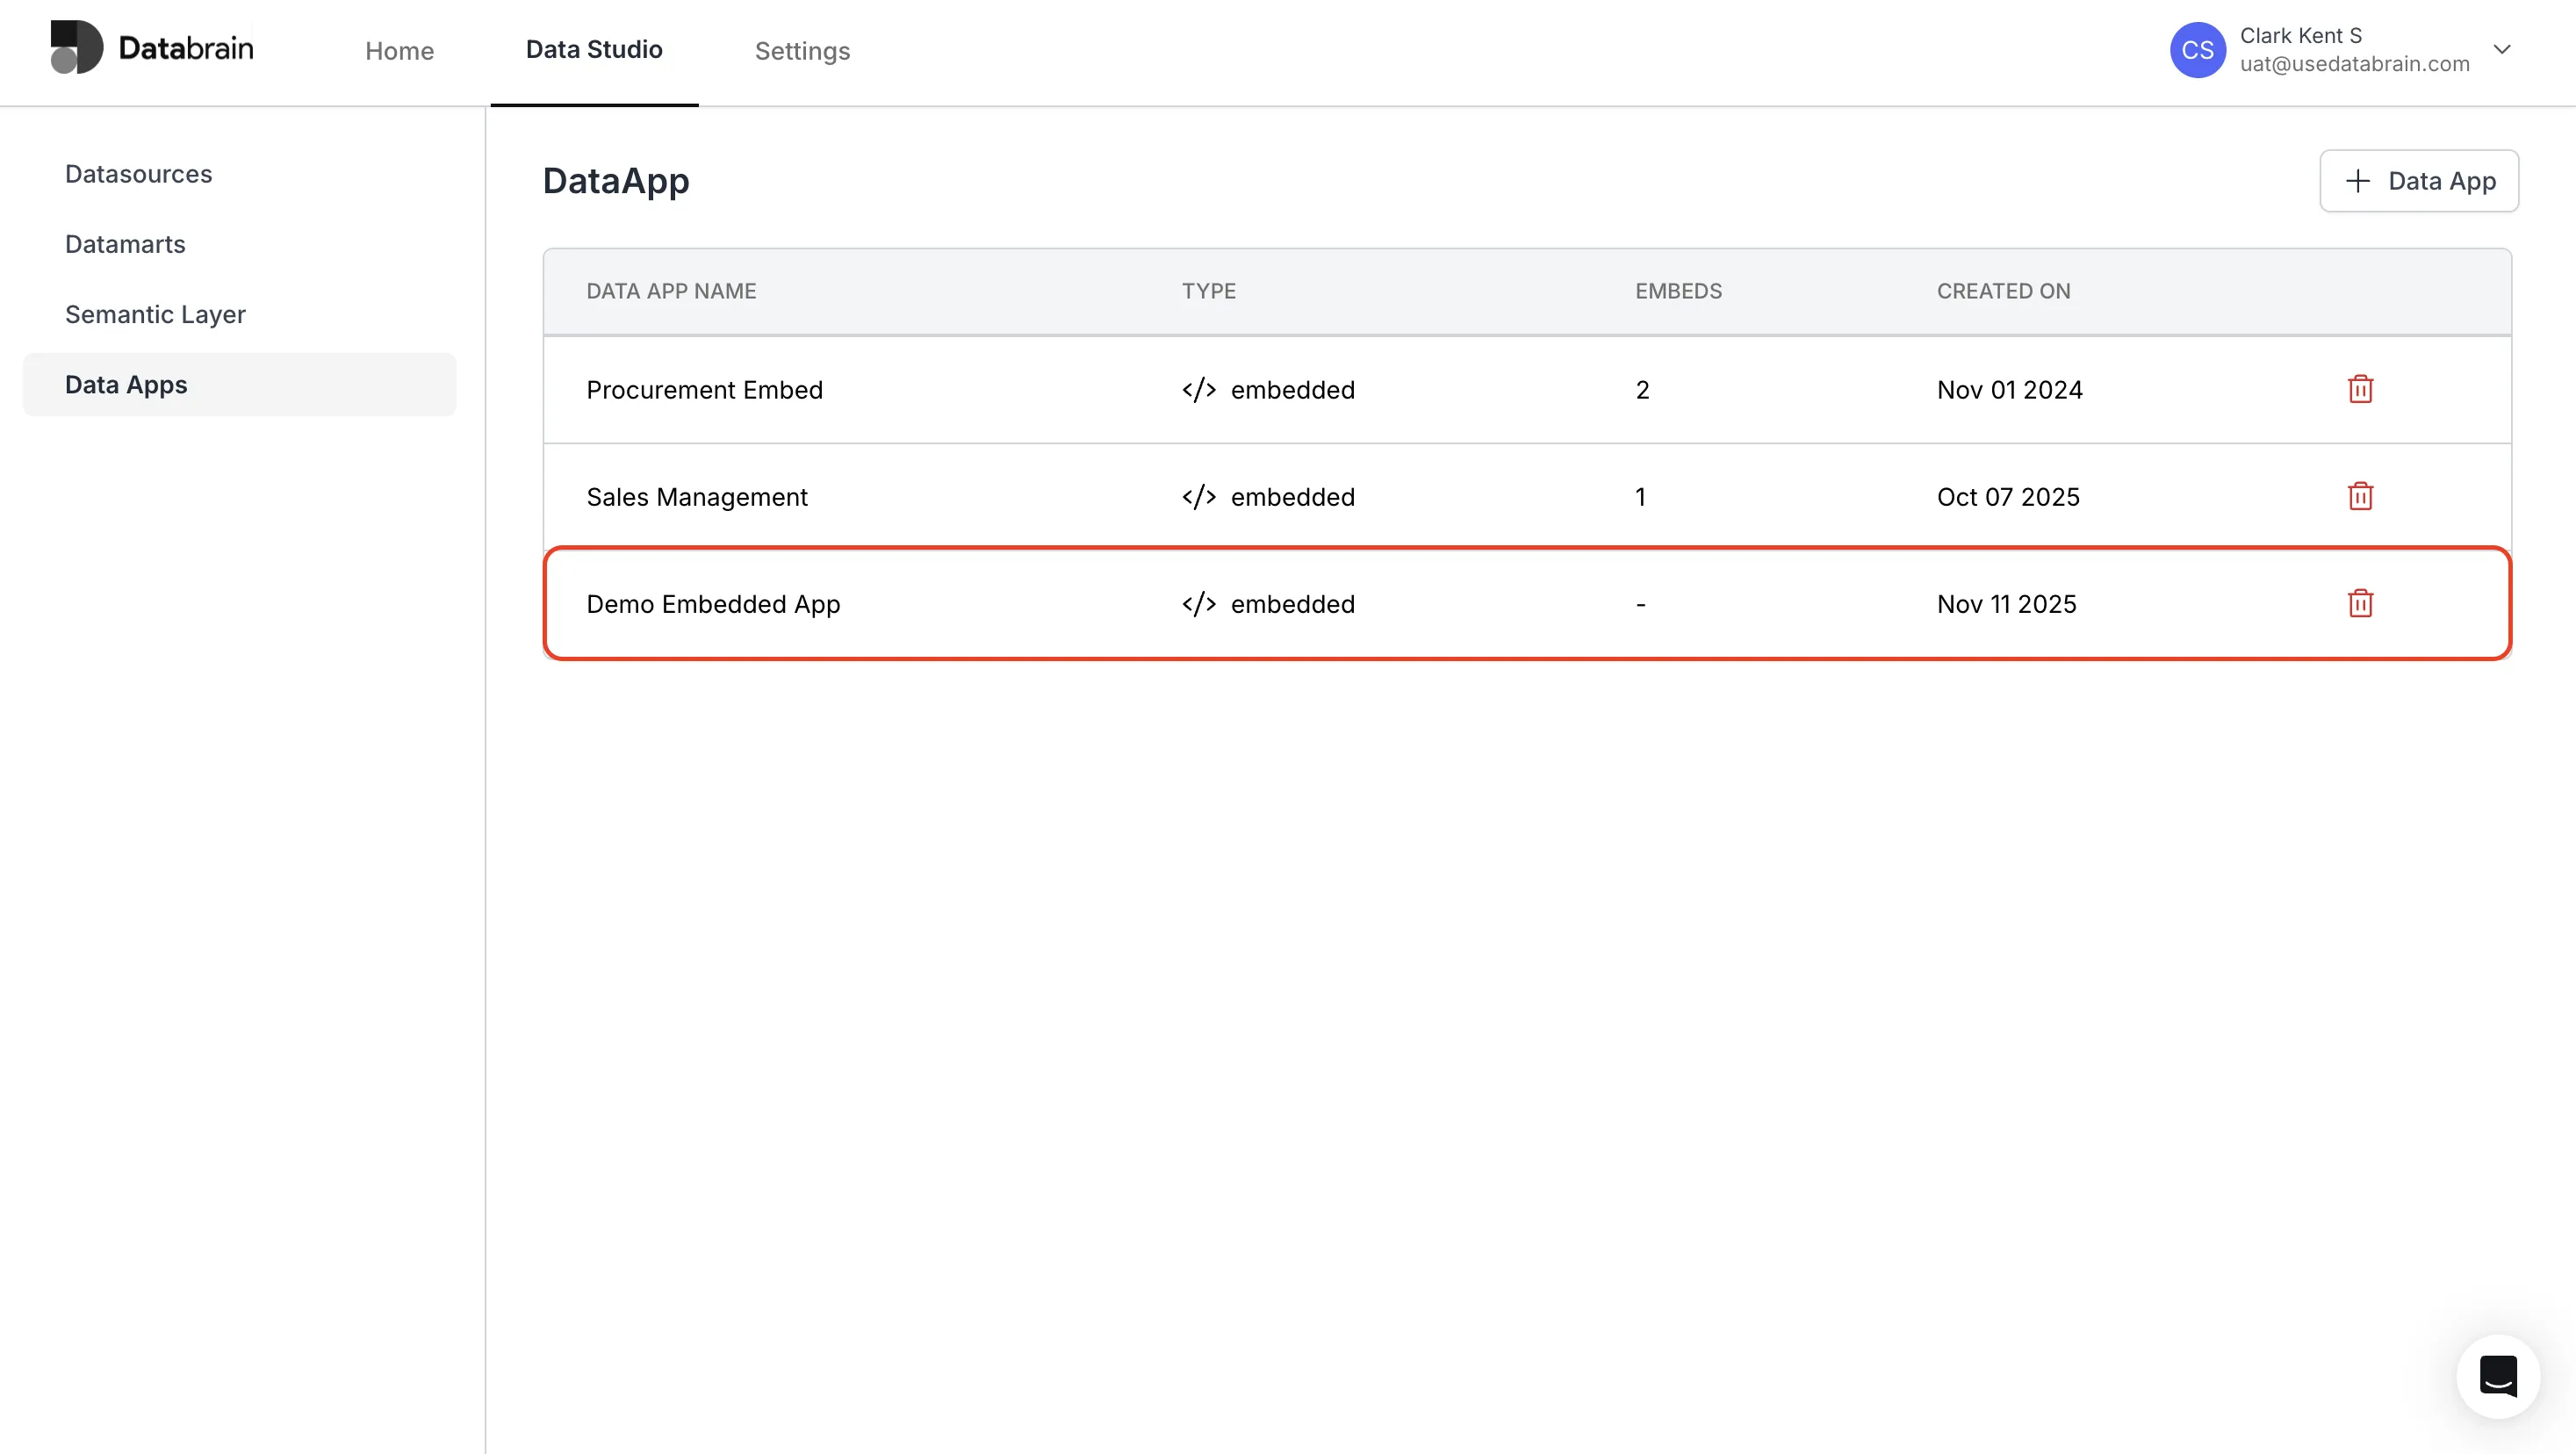Screen dimensions: 2576x1454
Task: Open the chat support widget
Action: tap(2498, 1376)
